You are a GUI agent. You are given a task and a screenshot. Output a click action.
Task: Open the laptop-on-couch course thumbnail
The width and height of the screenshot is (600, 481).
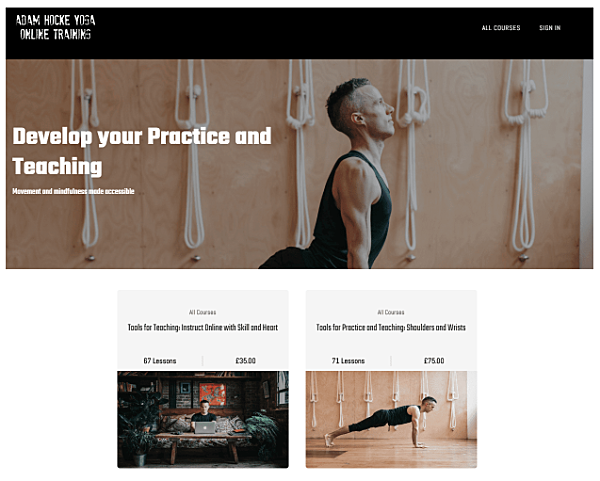pyautogui.click(x=203, y=419)
